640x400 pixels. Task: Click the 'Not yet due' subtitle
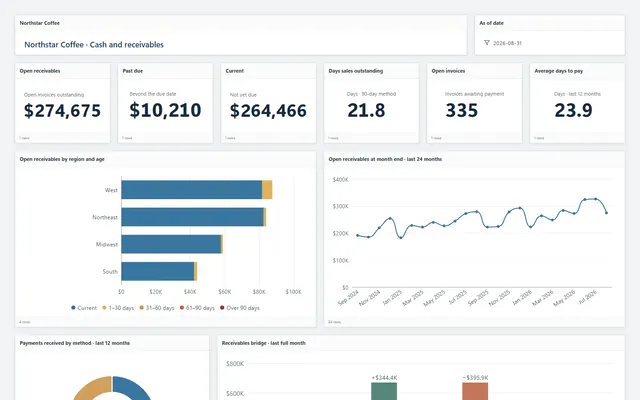[x=243, y=95]
